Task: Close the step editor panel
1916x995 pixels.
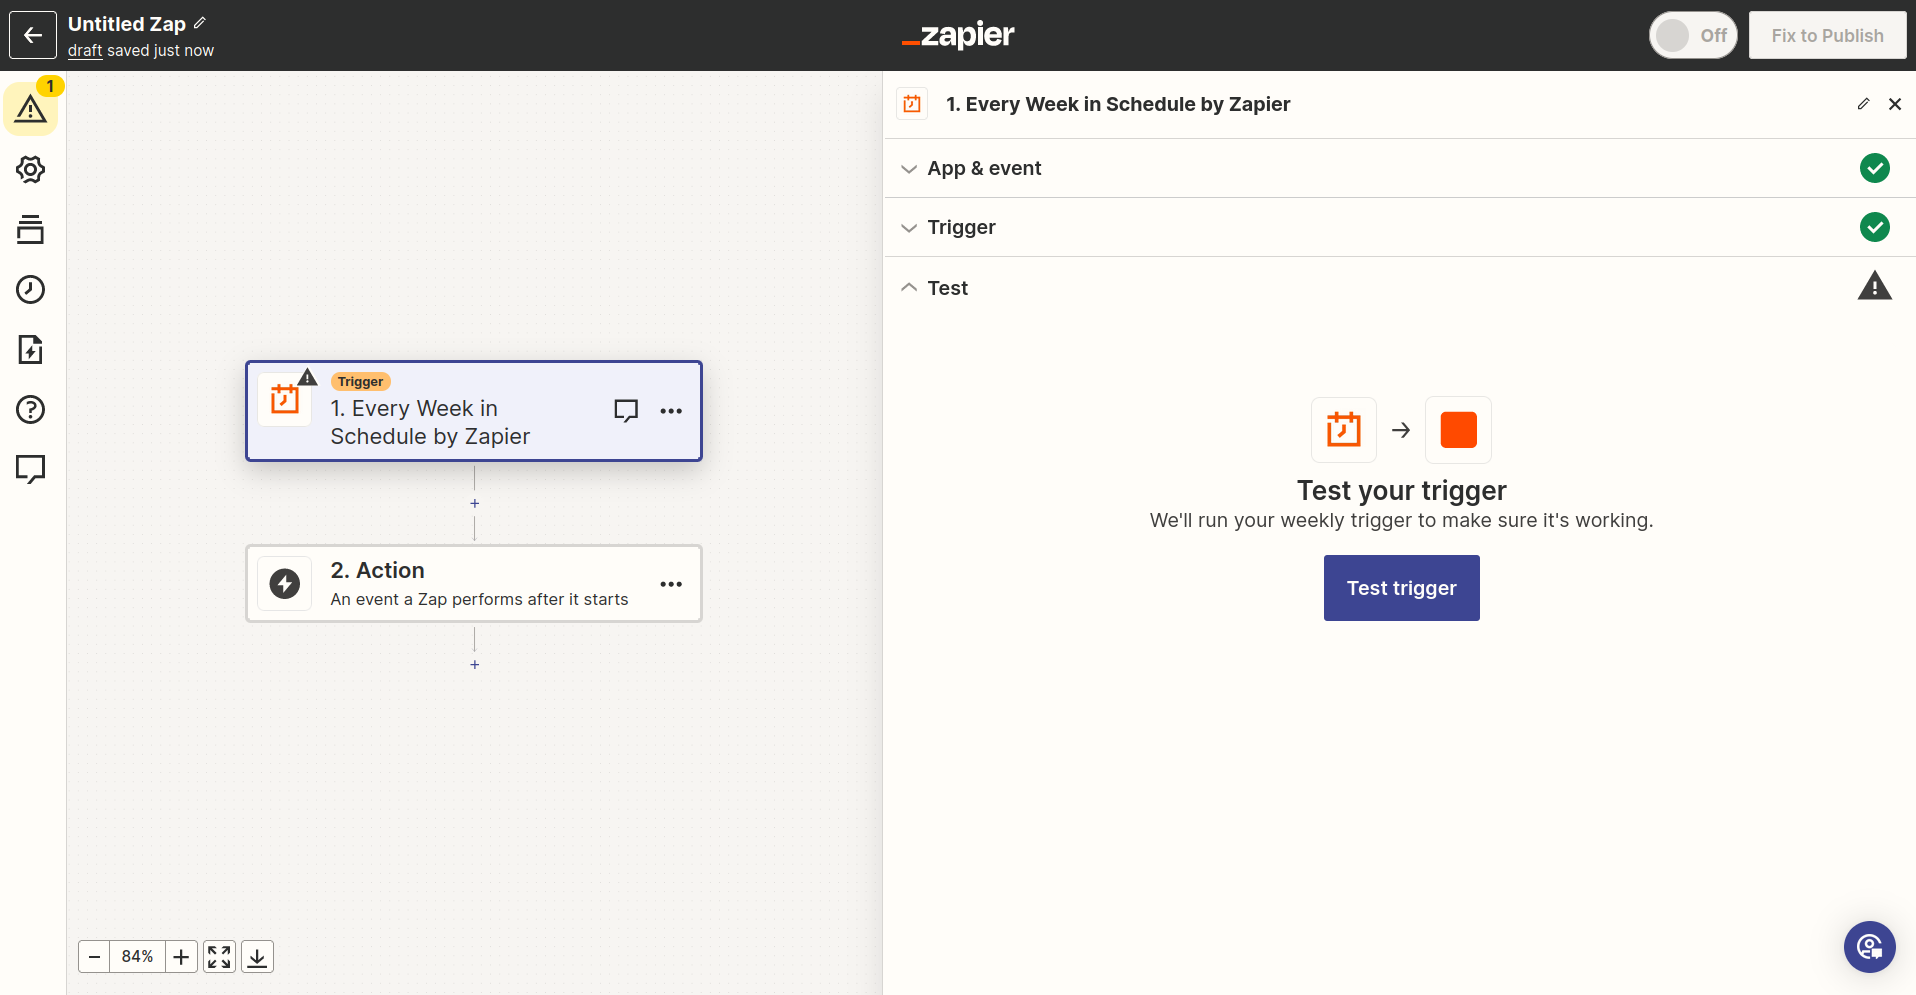Action: [x=1895, y=104]
